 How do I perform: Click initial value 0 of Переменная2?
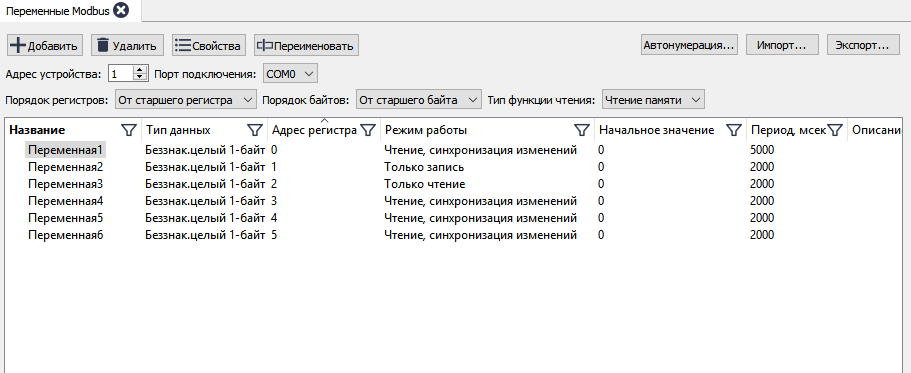[x=601, y=167]
